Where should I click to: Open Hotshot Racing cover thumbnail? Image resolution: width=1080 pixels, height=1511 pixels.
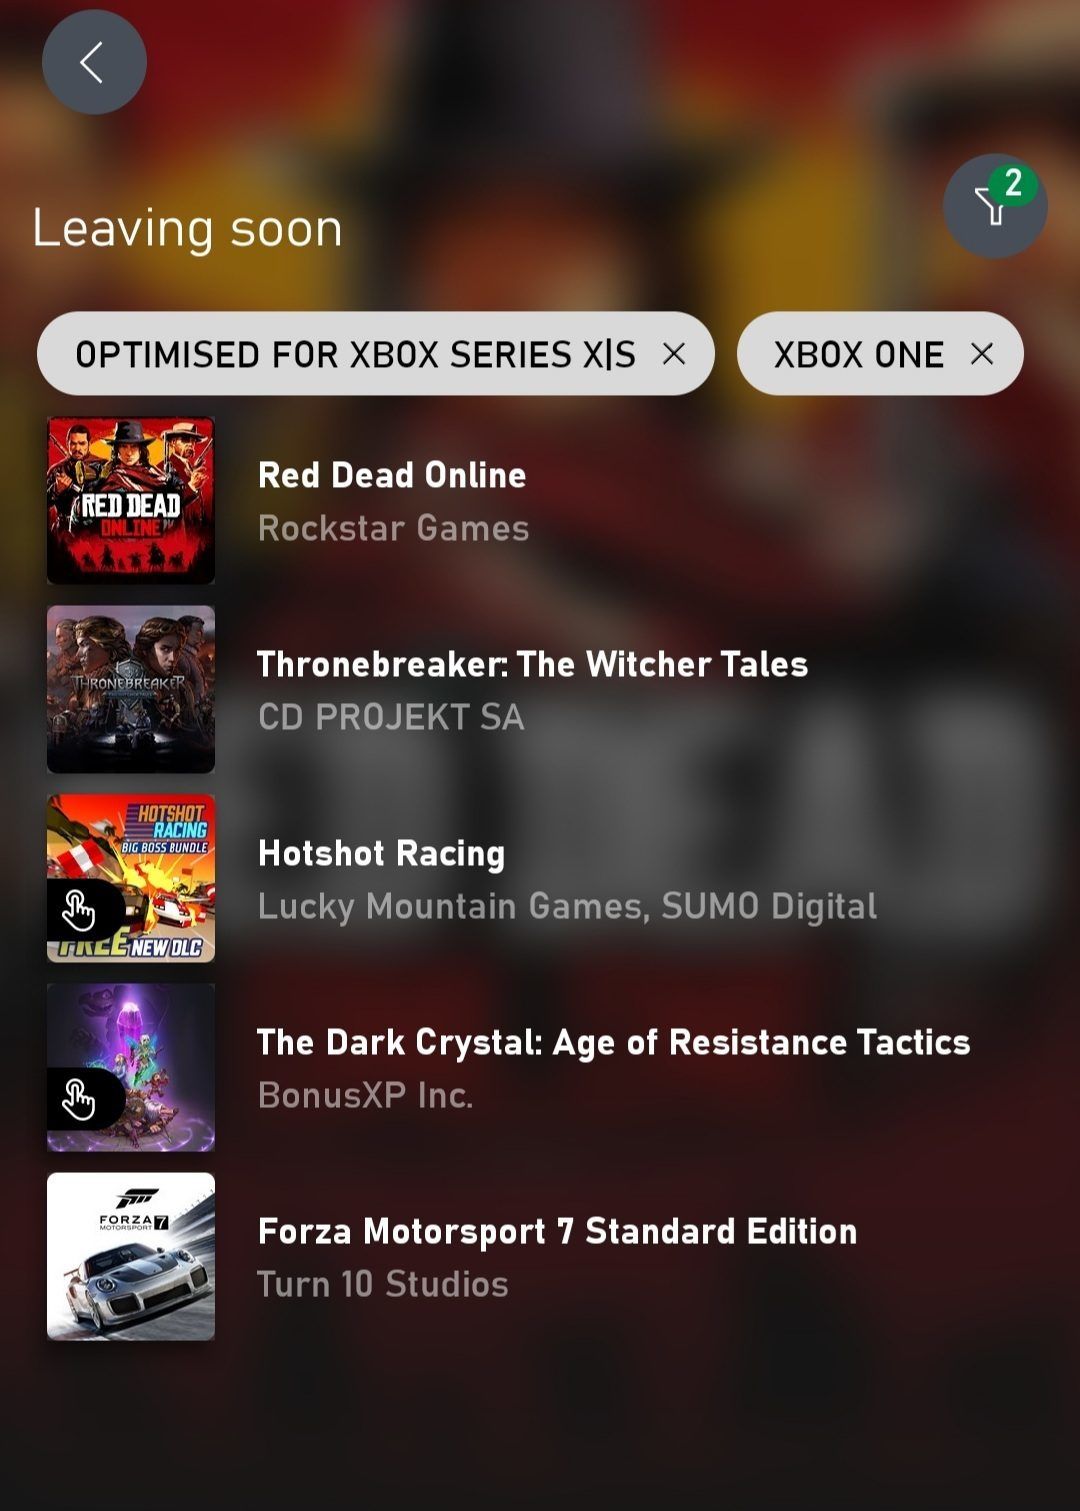tap(131, 878)
